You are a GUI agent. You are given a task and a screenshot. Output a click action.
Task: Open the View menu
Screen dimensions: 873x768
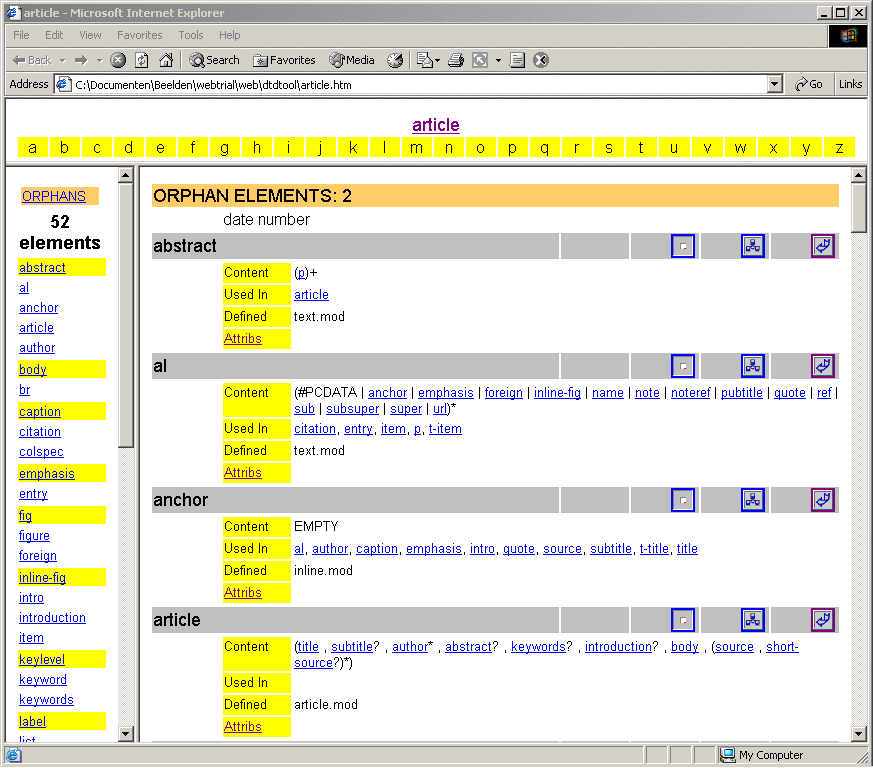(90, 35)
